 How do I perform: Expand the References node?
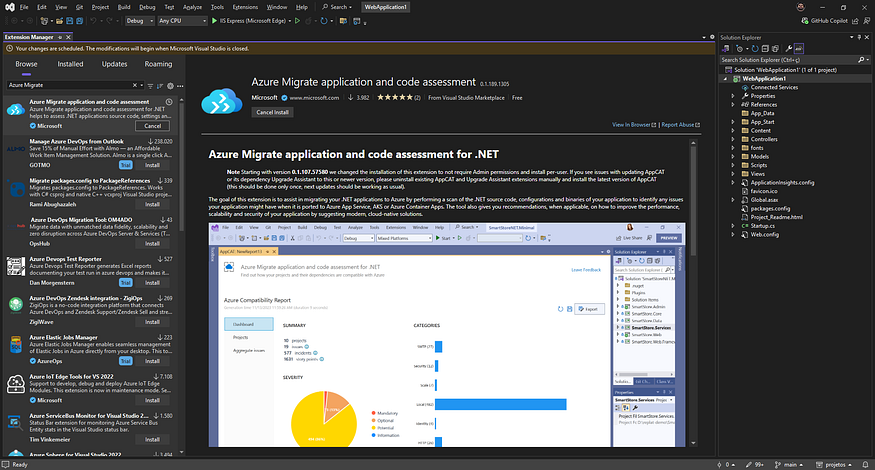[733, 104]
